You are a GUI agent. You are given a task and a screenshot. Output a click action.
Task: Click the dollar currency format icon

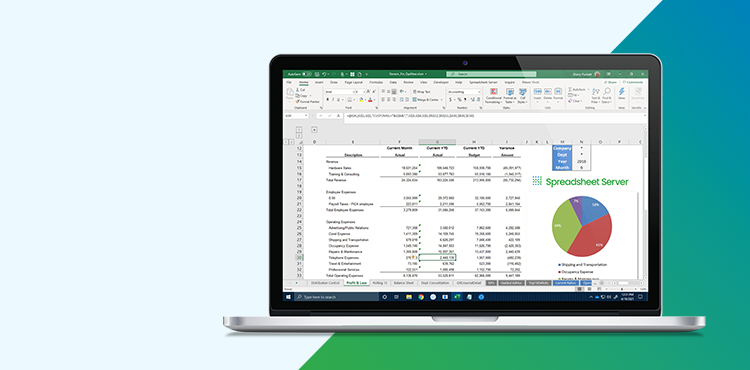point(451,99)
